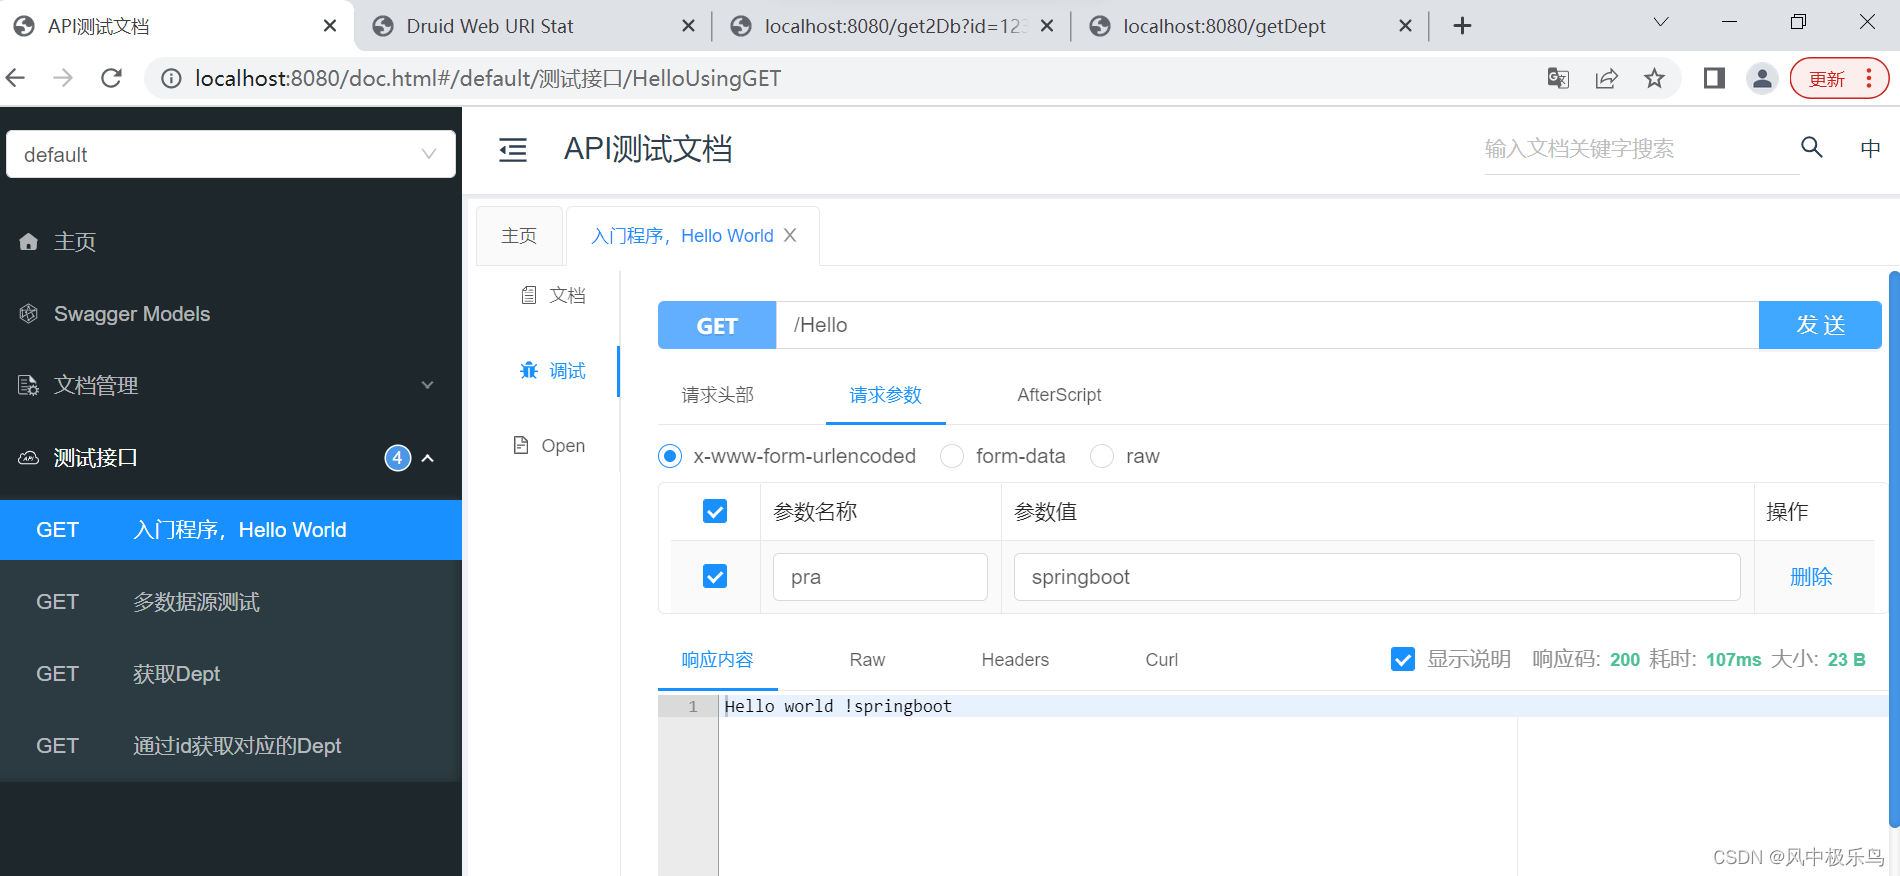Select 入门程序, Hello World endpoint in sidebar

pyautogui.click(x=231, y=530)
